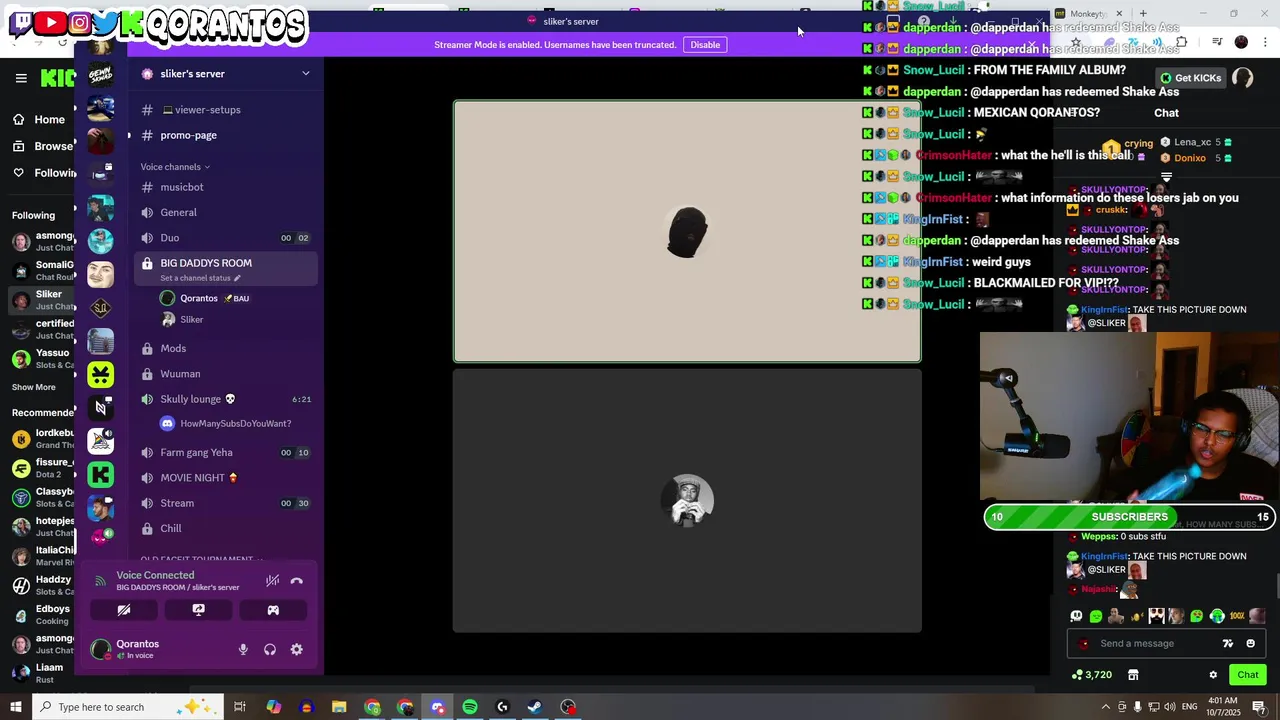Click the SUBSCRIBERS goal progress bar

pyautogui.click(x=1129, y=517)
